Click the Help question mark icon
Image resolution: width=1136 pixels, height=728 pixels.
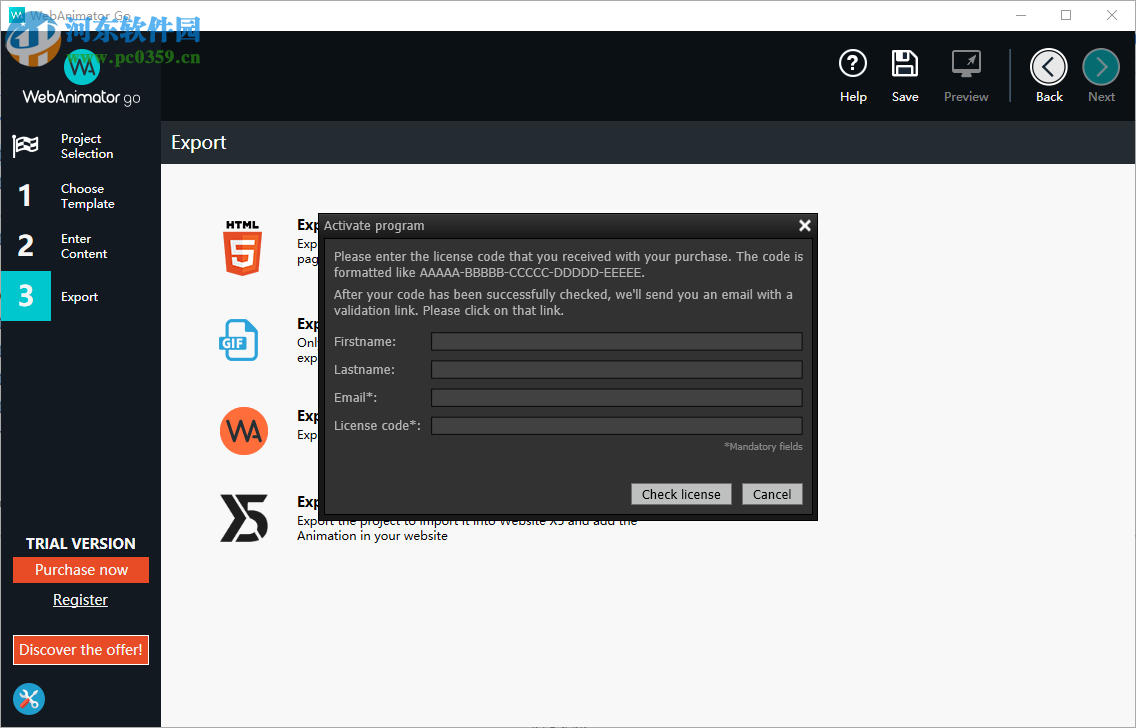pos(852,65)
